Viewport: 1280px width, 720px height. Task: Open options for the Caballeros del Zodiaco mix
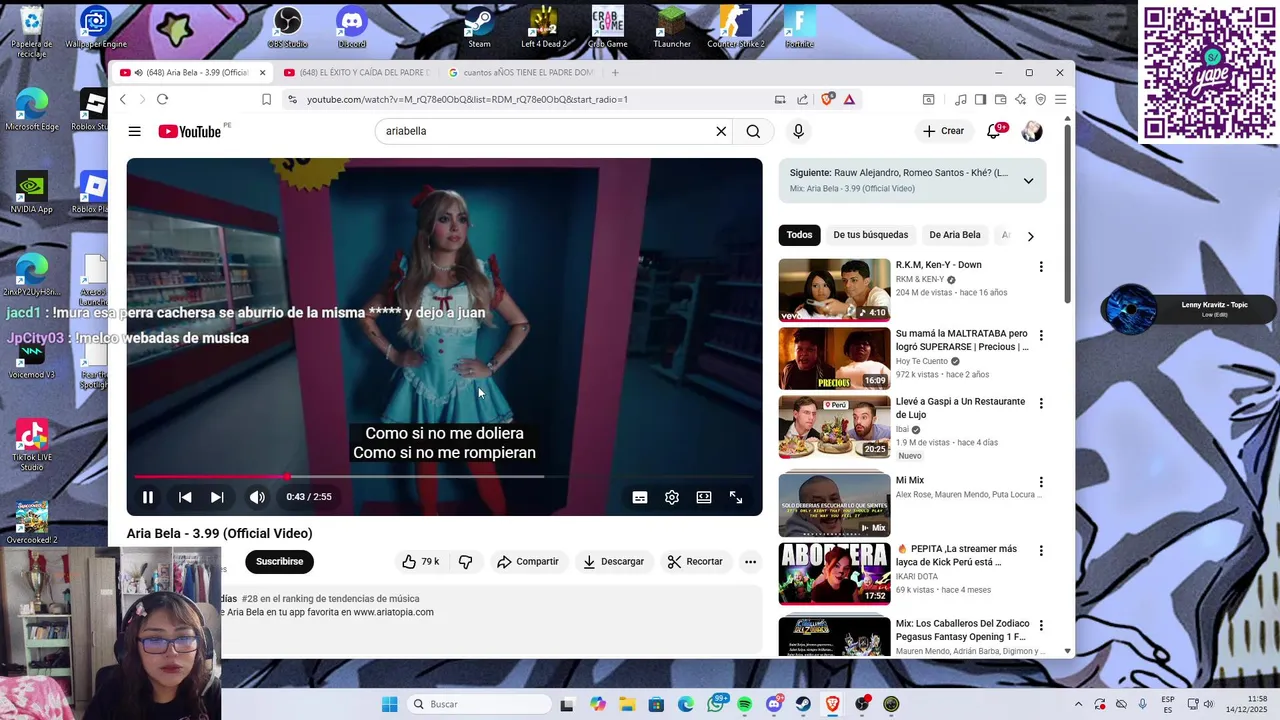(x=1041, y=625)
